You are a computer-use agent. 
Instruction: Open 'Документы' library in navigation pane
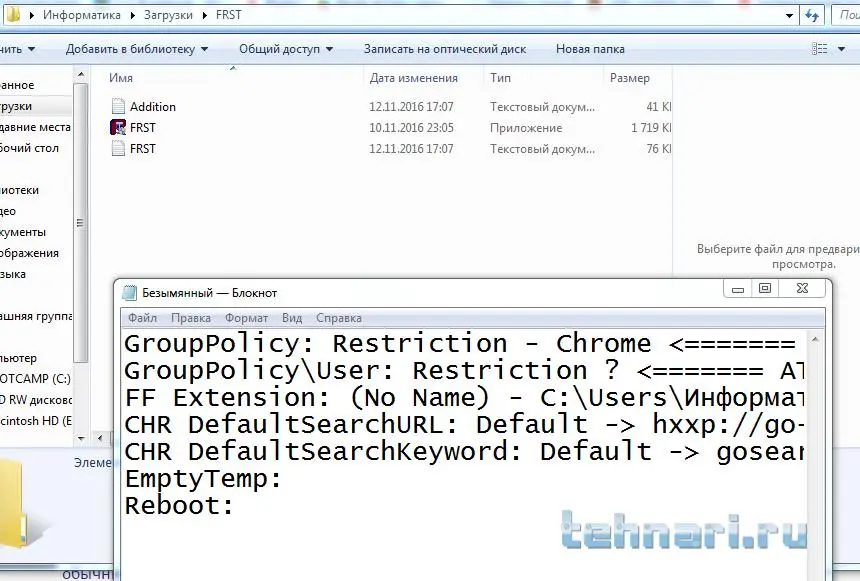pyautogui.click(x=22, y=232)
